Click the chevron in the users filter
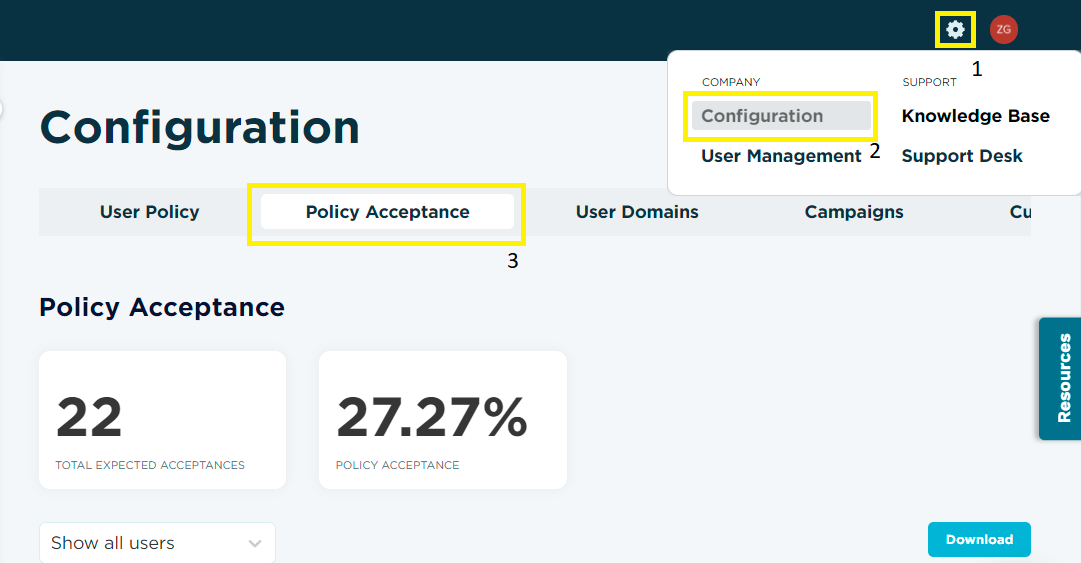Image resolution: width=1081 pixels, height=563 pixels. pos(255,543)
